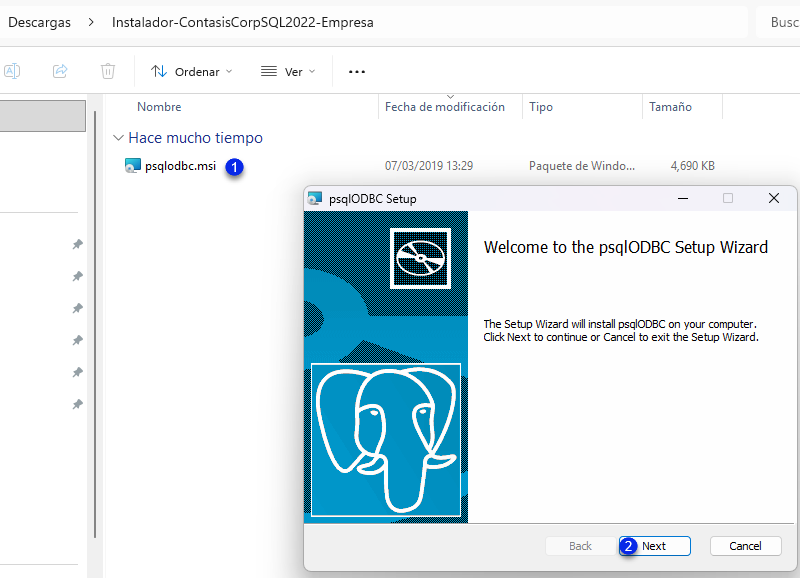Click the third pin icon in navigation pane
The image size is (800, 578).
[x=78, y=308]
